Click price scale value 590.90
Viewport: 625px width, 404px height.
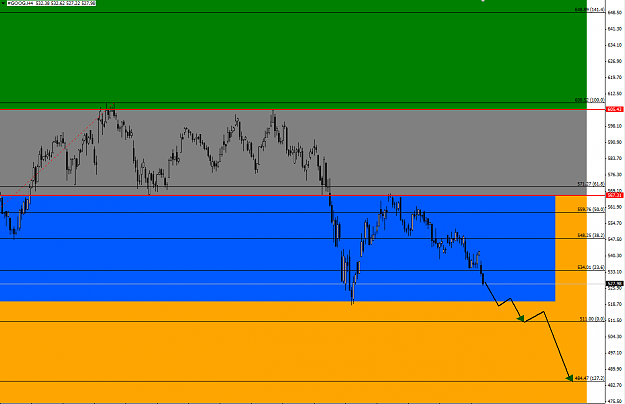(614, 142)
